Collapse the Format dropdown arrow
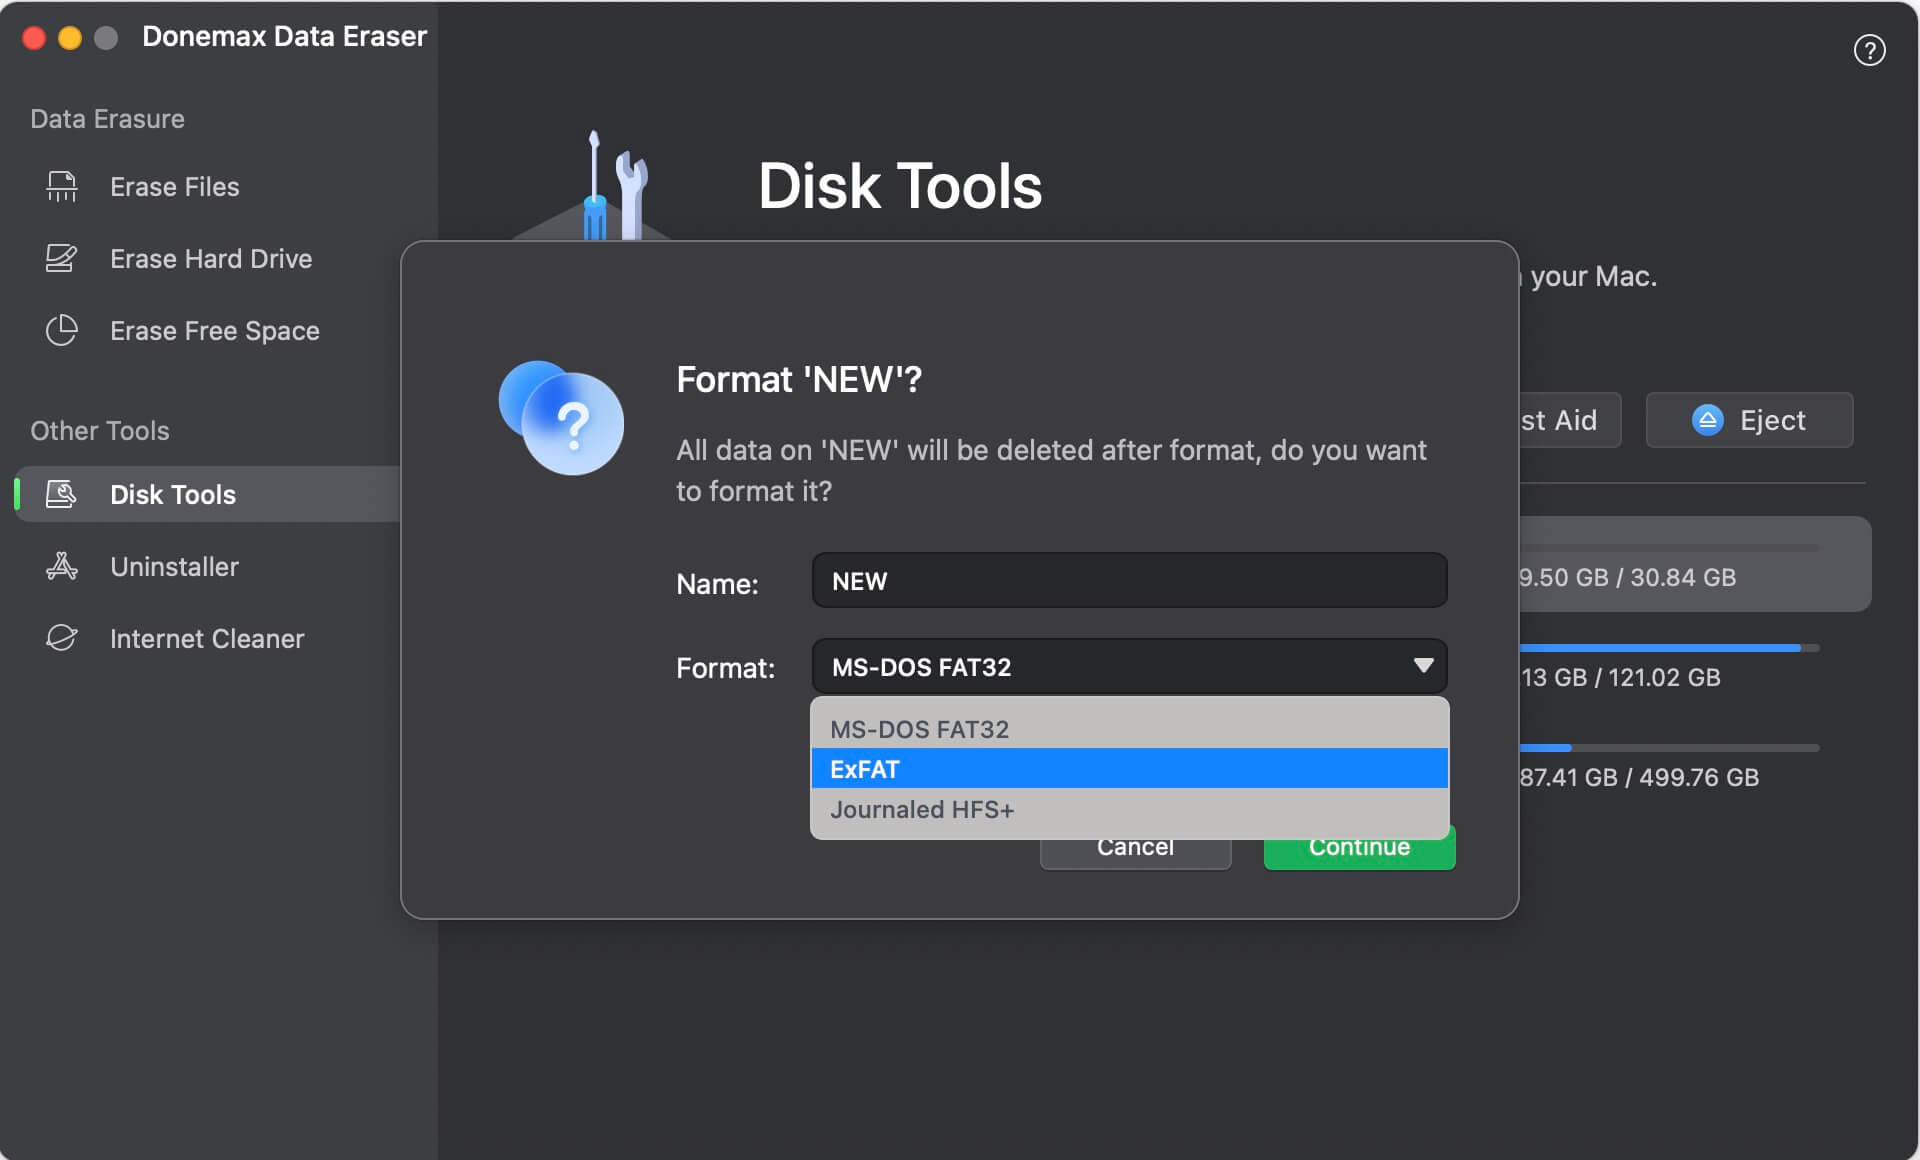Screen dimensions: 1920x1160 click(1423, 665)
